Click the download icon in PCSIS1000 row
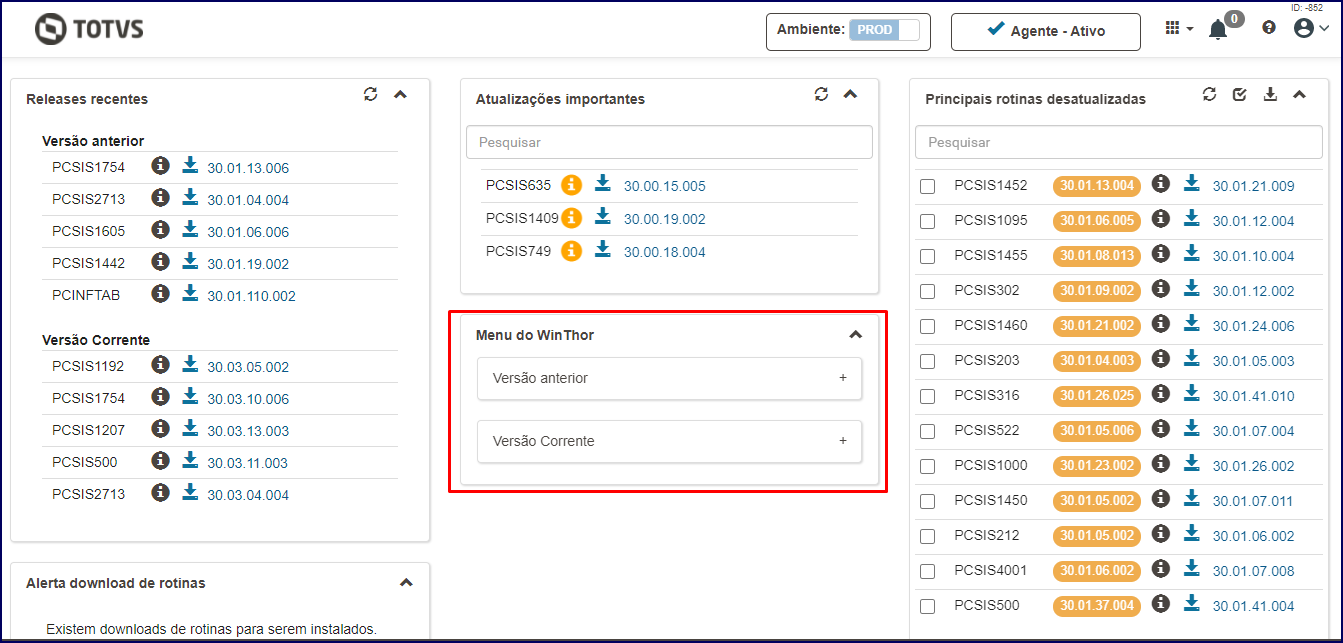This screenshot has height=643, width=1343. [x=1191, y=463]
